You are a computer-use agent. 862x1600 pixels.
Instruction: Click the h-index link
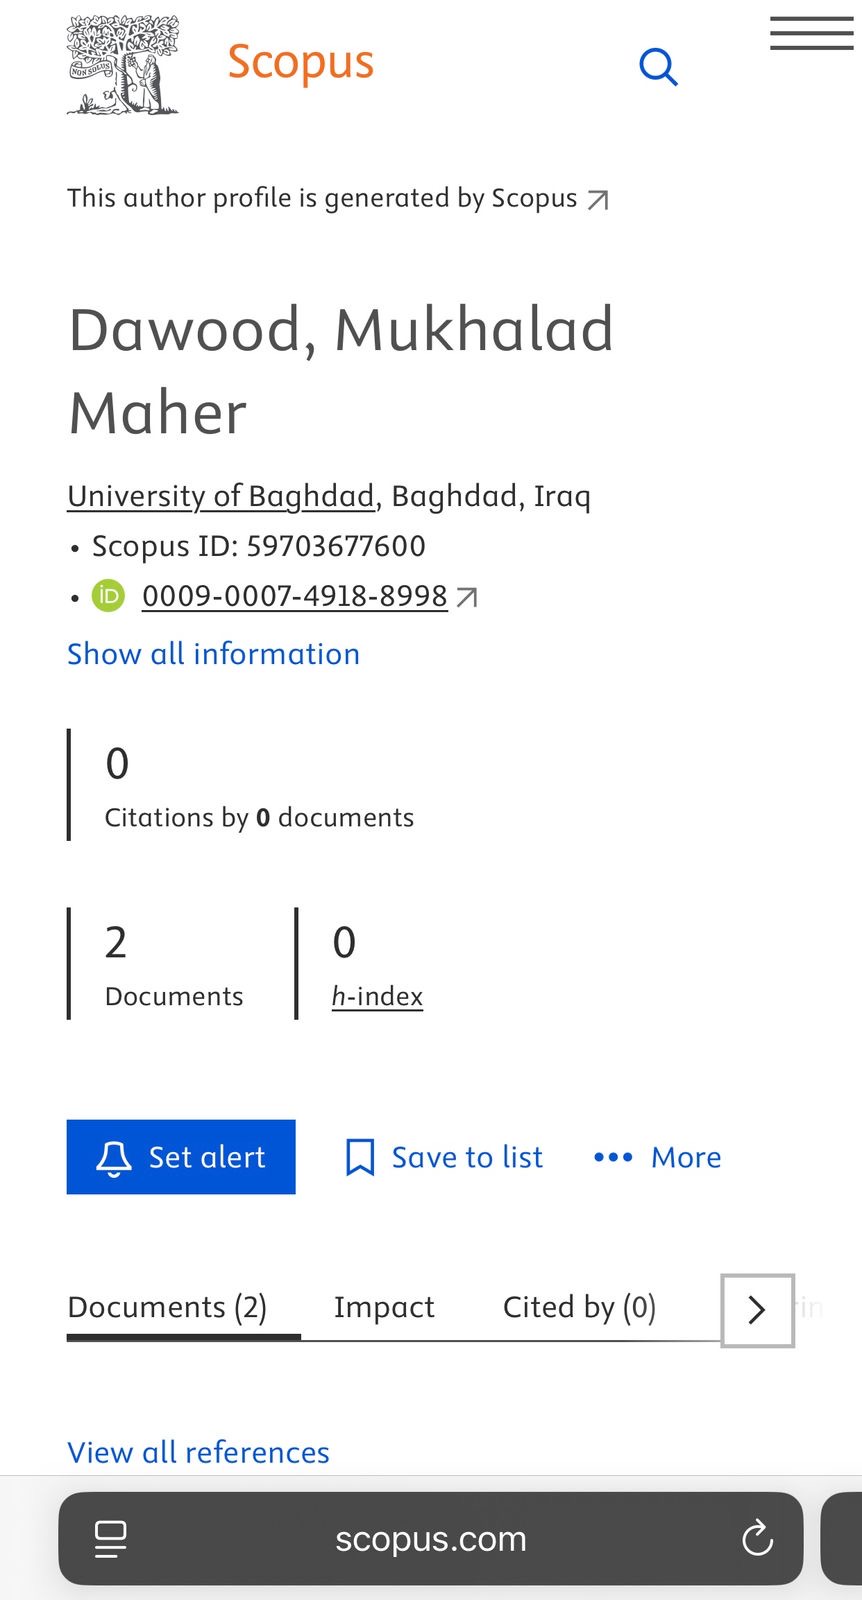click(377, 997)
